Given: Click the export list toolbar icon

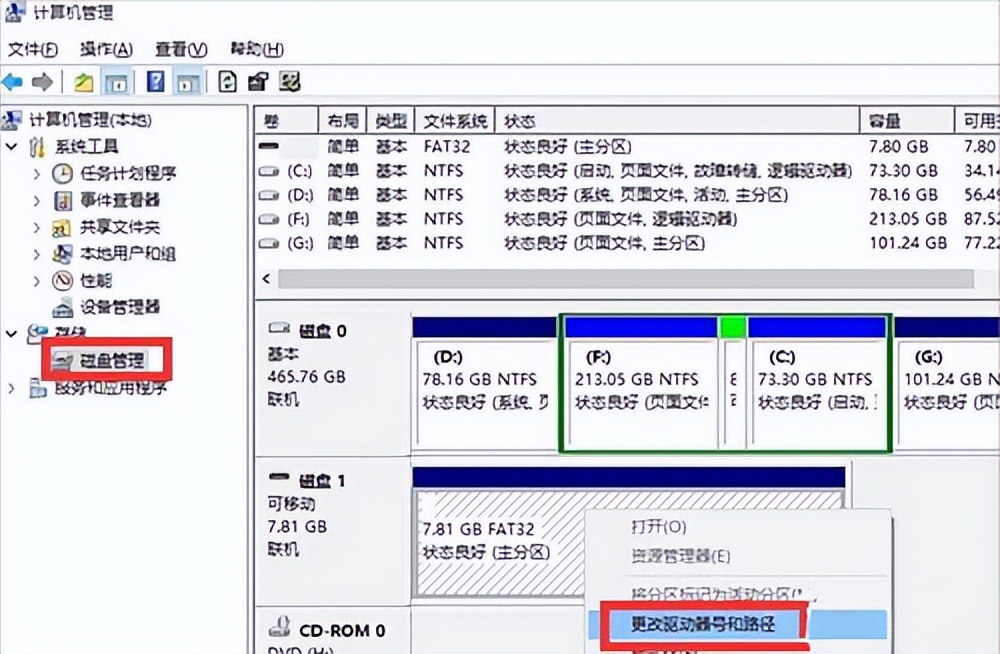Looking at the screenshot, I should [x=227, y=82].
